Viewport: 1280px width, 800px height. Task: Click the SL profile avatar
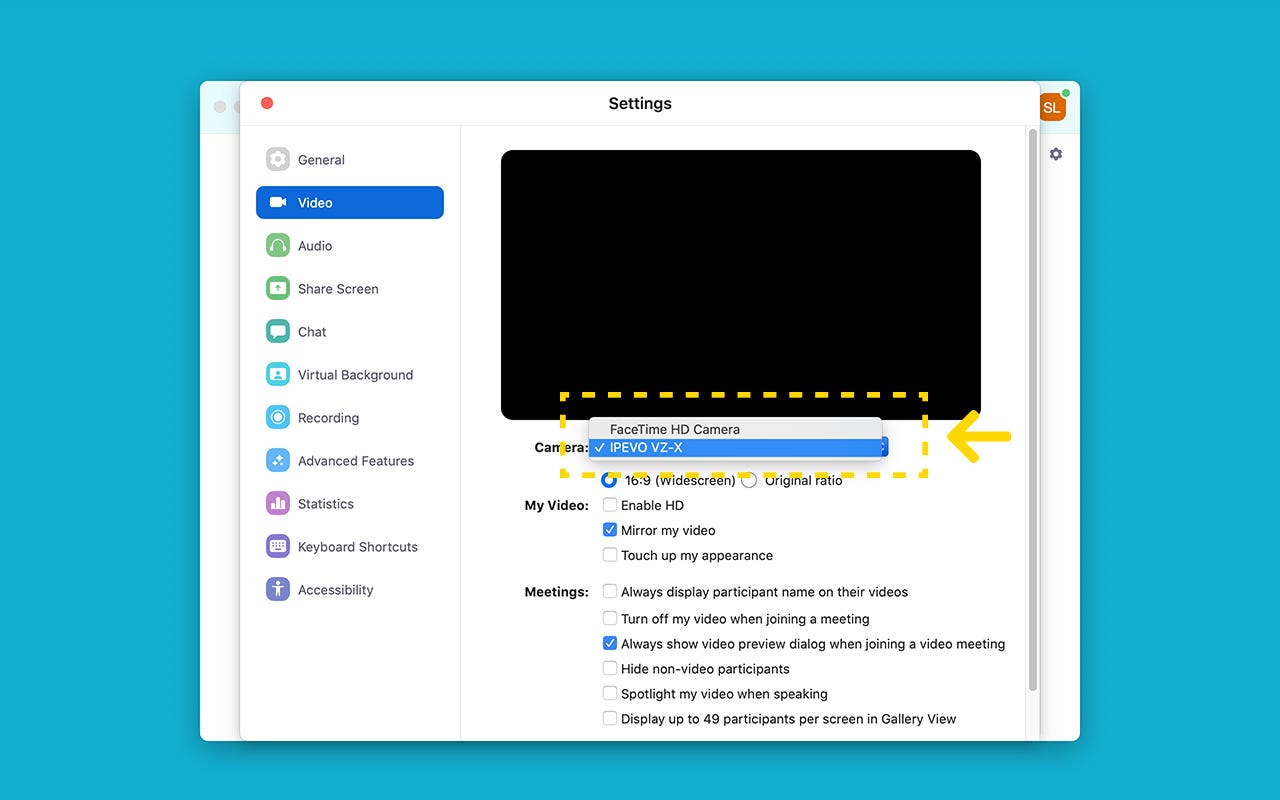click(1052, 107)
